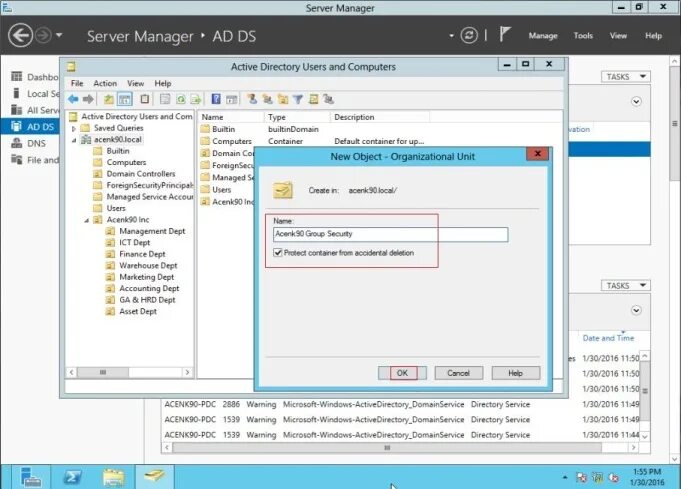
Task: Click Cancel in New Object dialog
Action: [459, 373]
